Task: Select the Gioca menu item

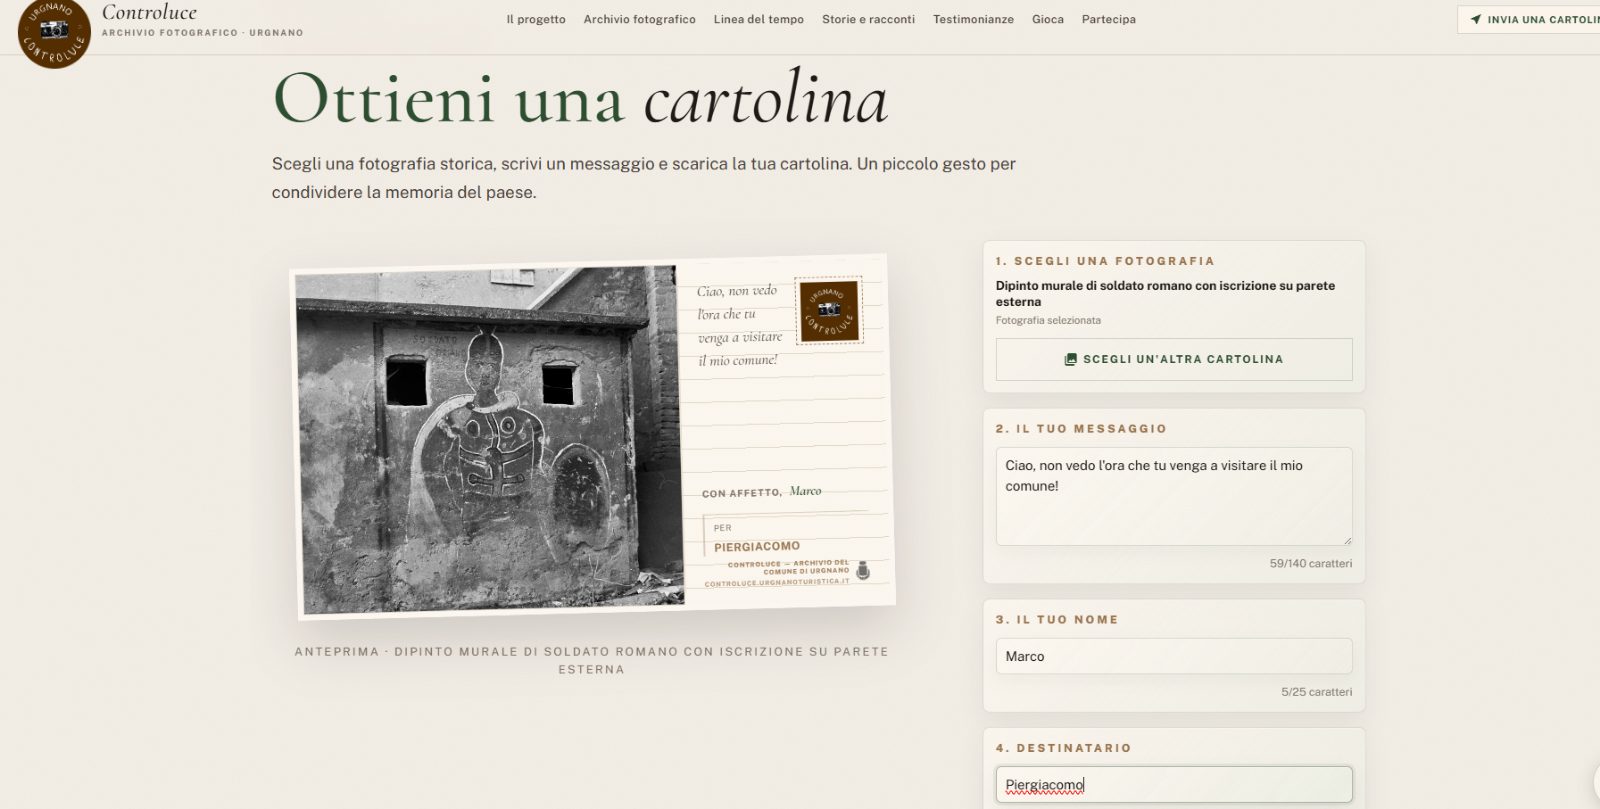Action: click(1047, 19)
